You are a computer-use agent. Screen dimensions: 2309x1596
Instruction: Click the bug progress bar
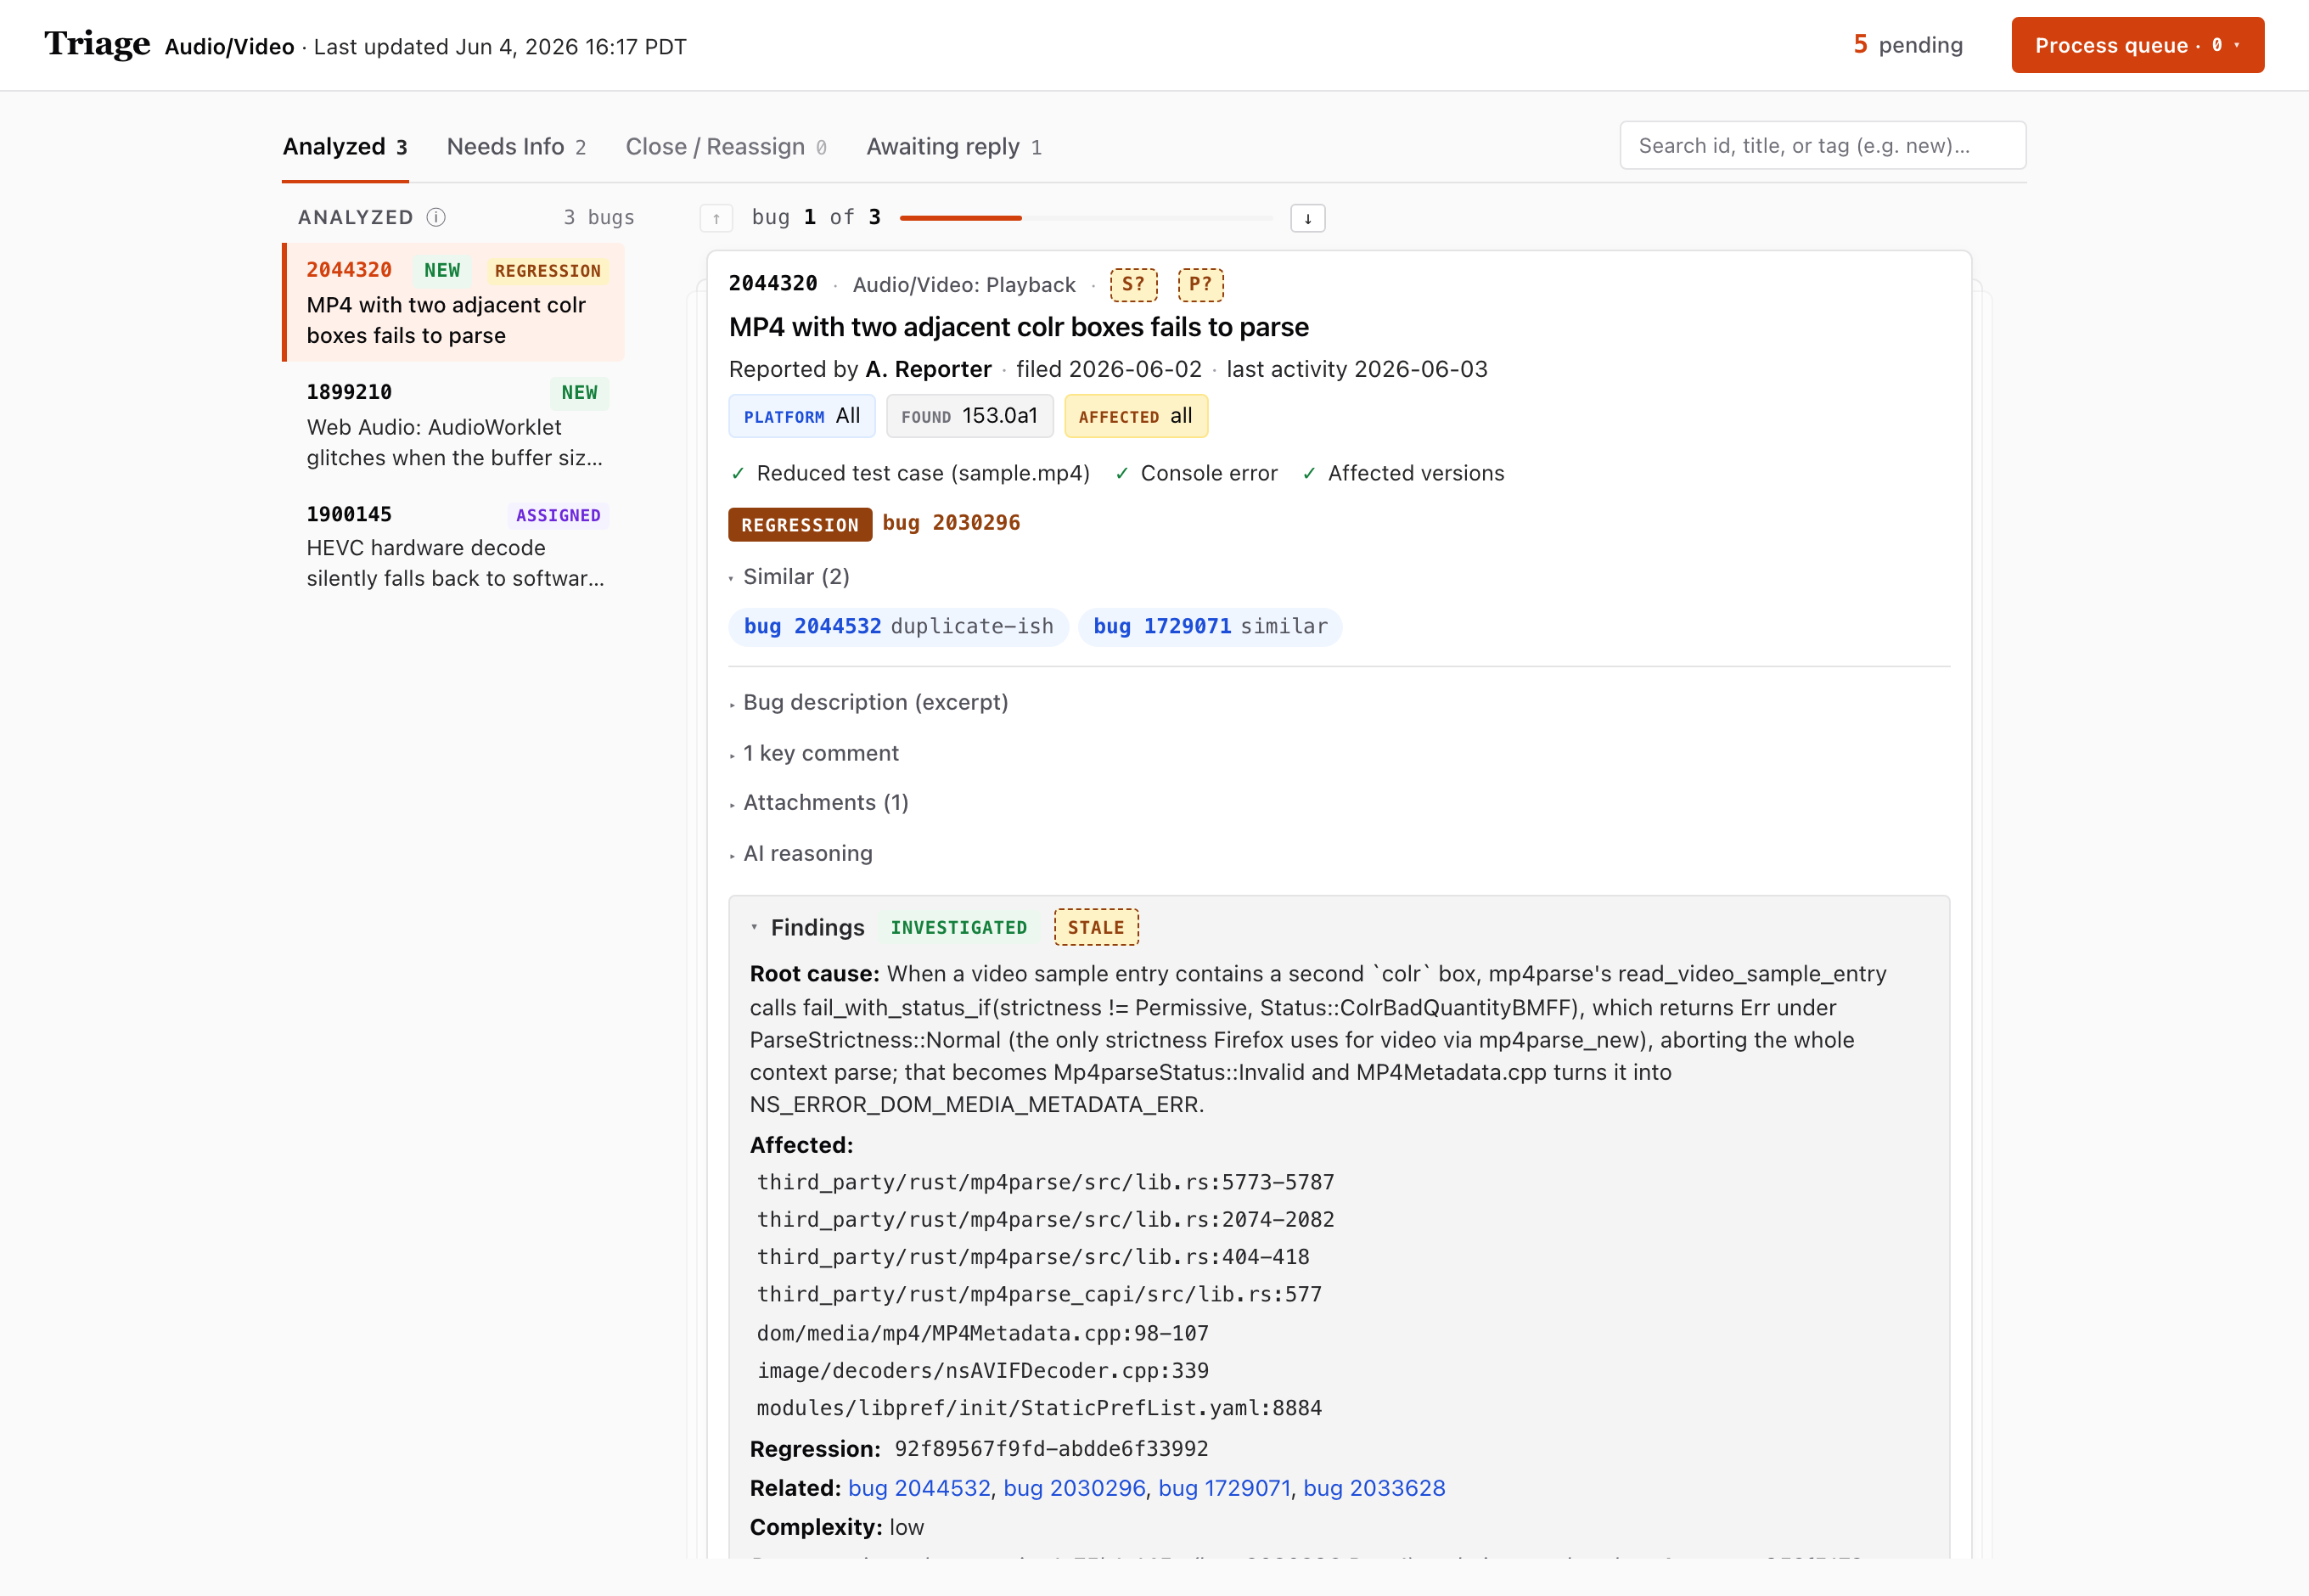pos(1086,218)
